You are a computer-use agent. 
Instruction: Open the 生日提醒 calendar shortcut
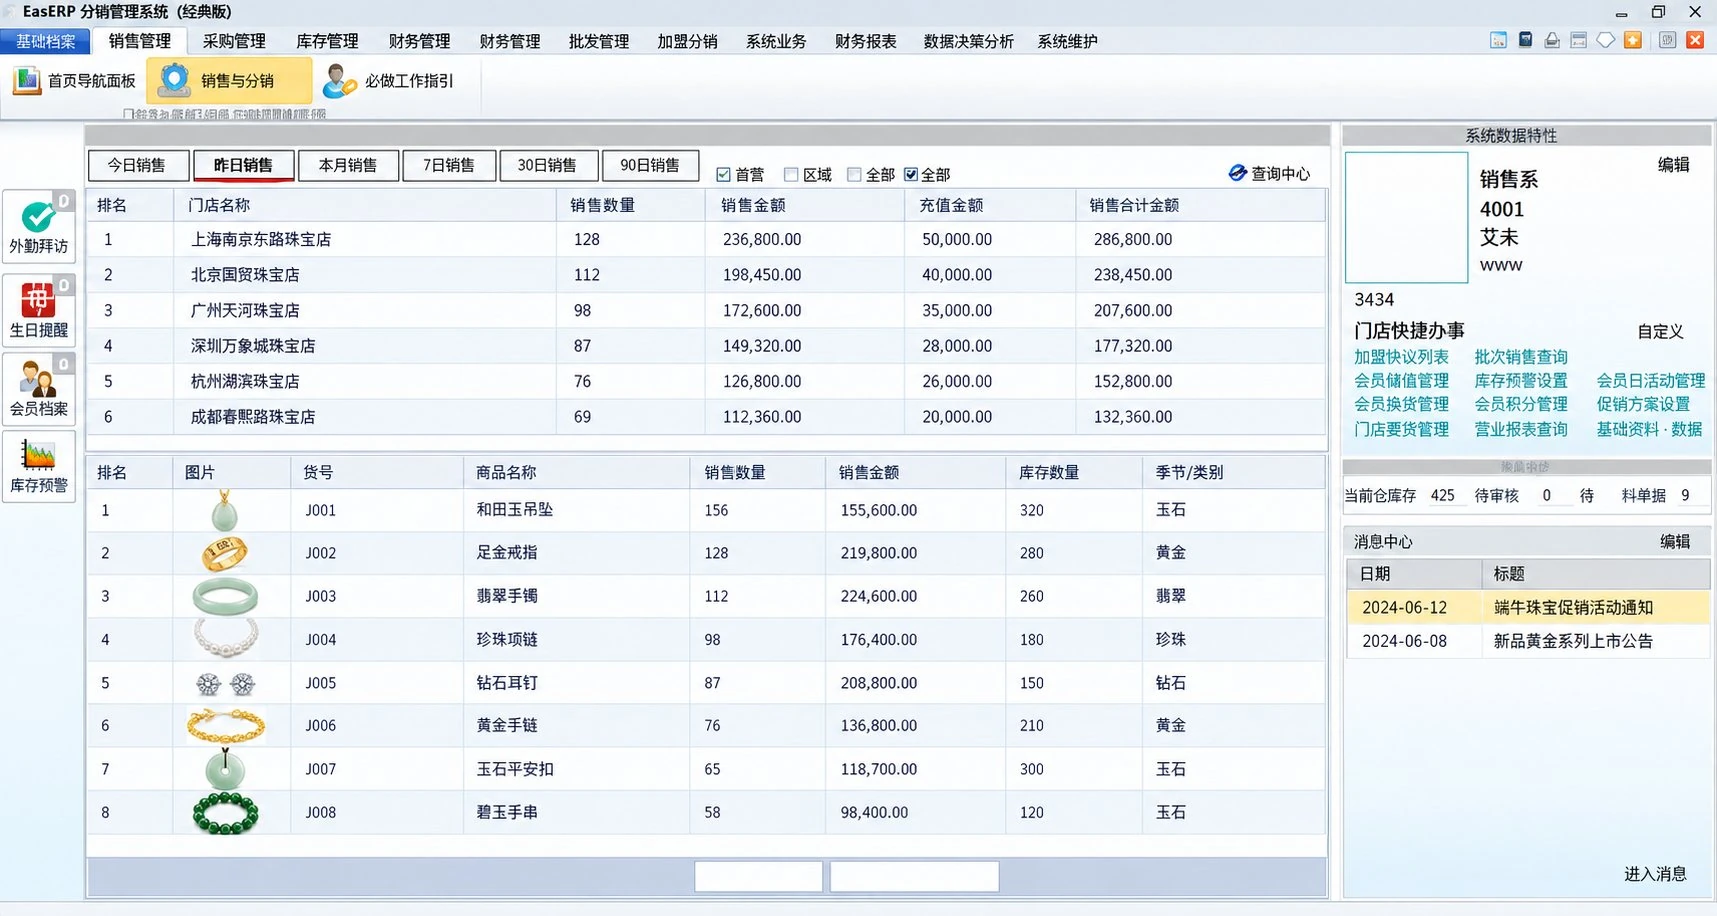(x=39, y=310)
